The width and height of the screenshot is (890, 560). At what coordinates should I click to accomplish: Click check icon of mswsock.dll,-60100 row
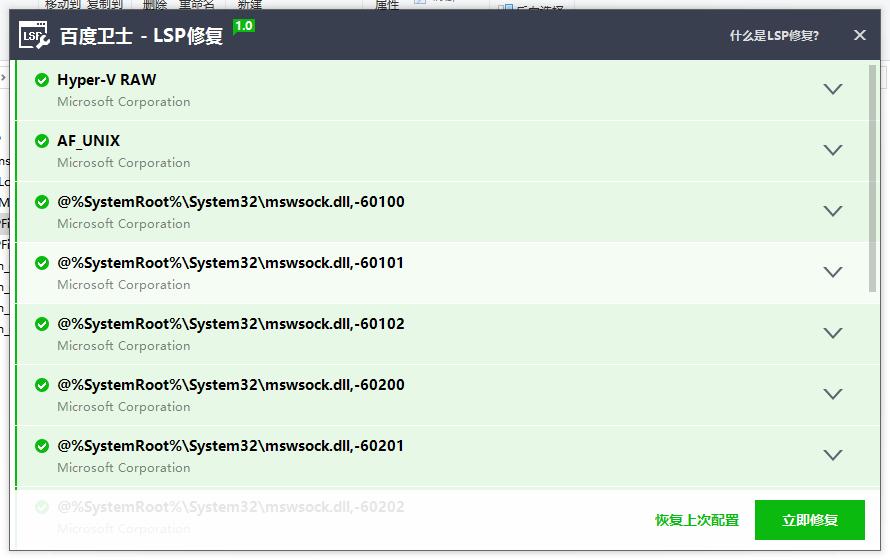[41, 202]
